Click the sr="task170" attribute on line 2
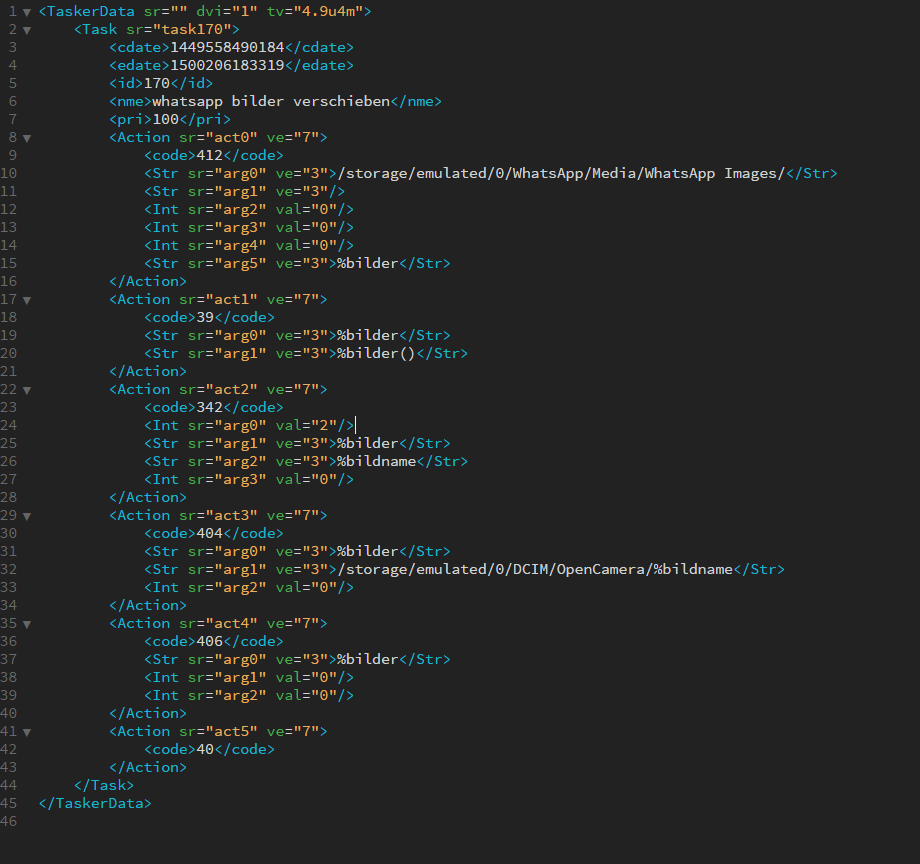This screenshot has height=864, width=920. [179, 29]
